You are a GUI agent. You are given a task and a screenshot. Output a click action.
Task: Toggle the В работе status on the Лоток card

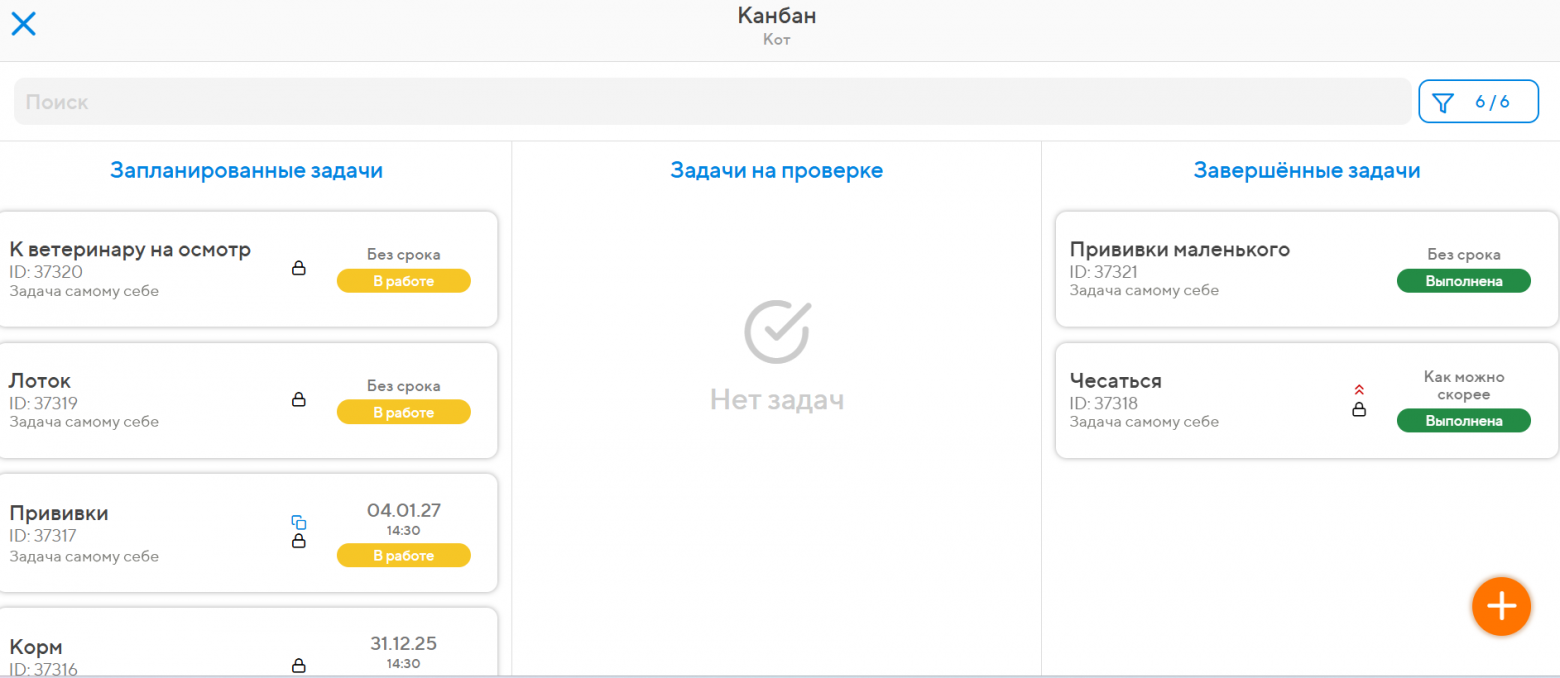pyautogui.click(x=403, y=412)
